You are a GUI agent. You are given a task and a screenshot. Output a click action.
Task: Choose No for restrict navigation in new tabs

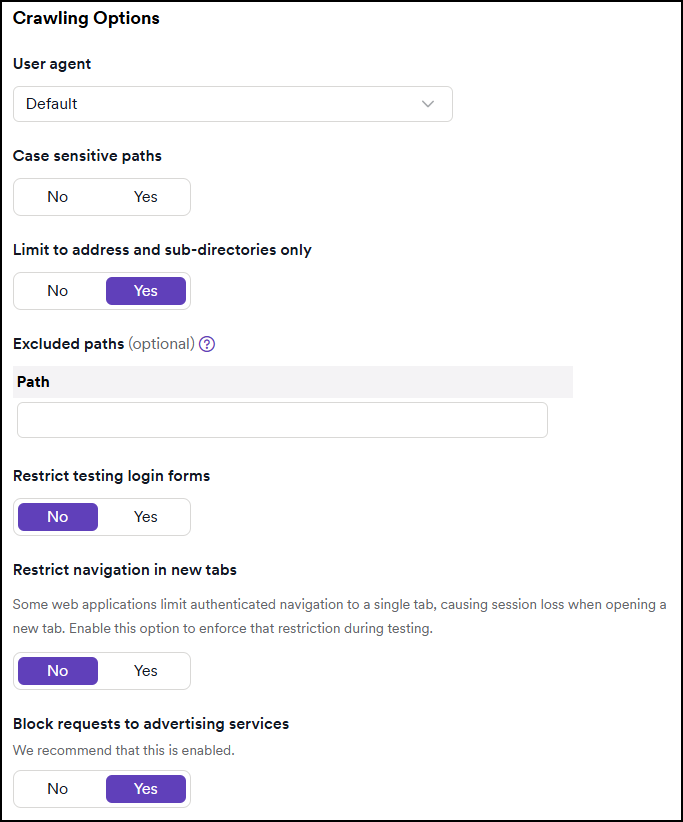pos(57,671)
